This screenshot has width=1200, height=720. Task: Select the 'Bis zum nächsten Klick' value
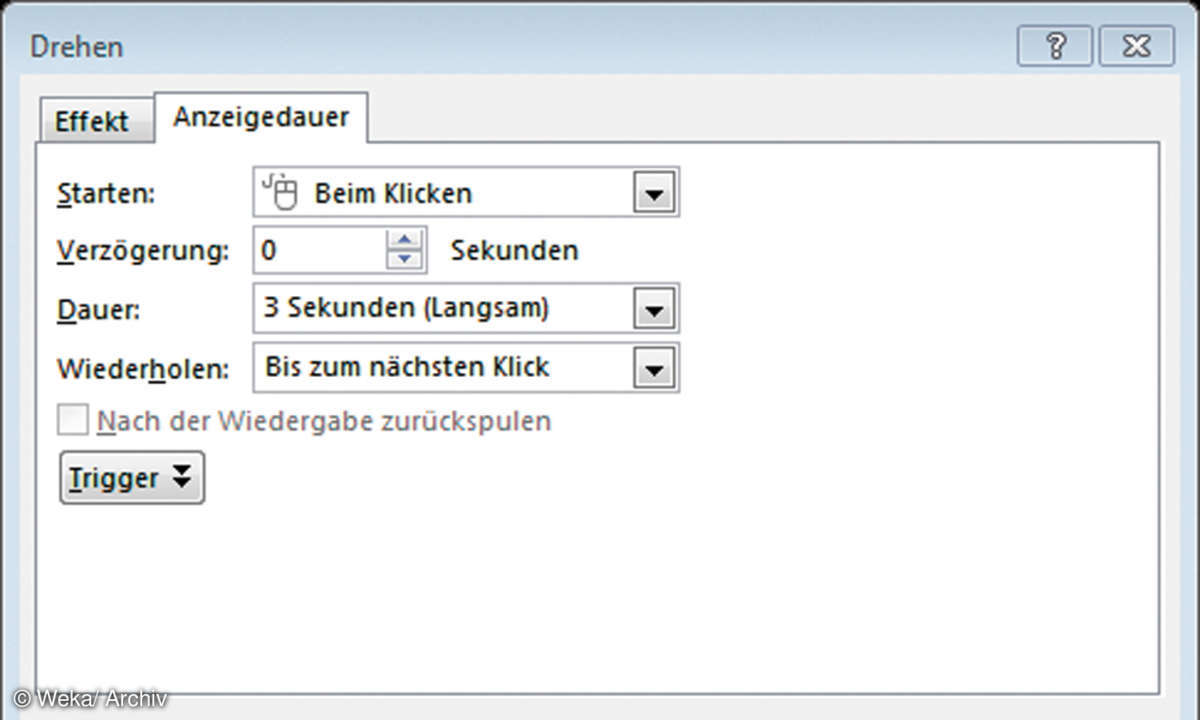click(407, 366)
